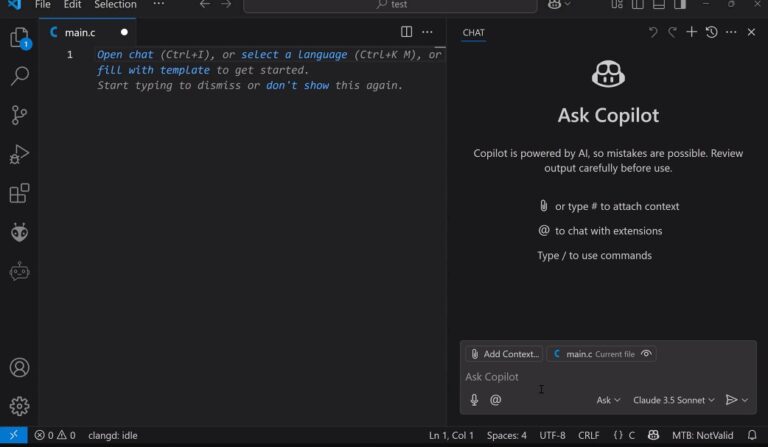Start voice chat with microphone icon

click(474, 400)
